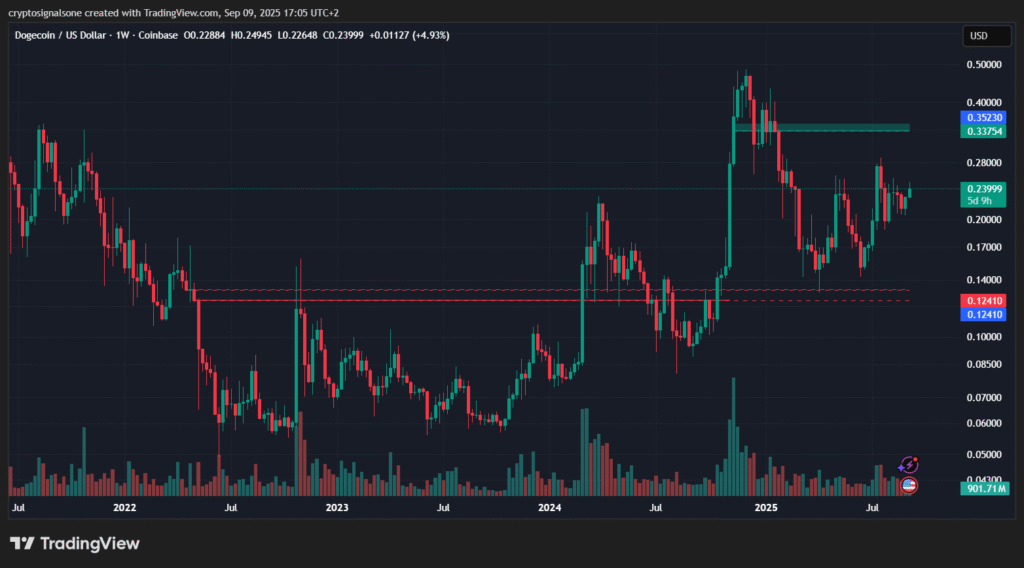Click the red 0.12410 price label
Viewport: 1024px width, 568px height.
pyautogui.click(x=984, y=301)
